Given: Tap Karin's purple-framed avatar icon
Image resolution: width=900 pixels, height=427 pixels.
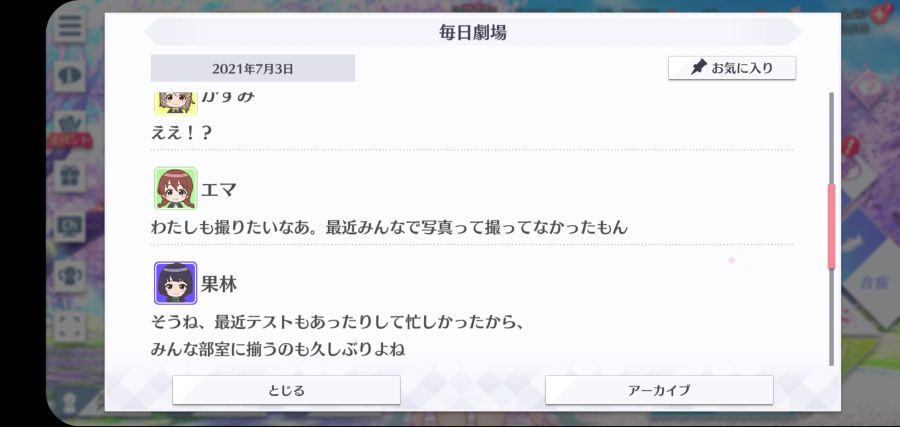Looking at the screenshot, I should 176,283.
